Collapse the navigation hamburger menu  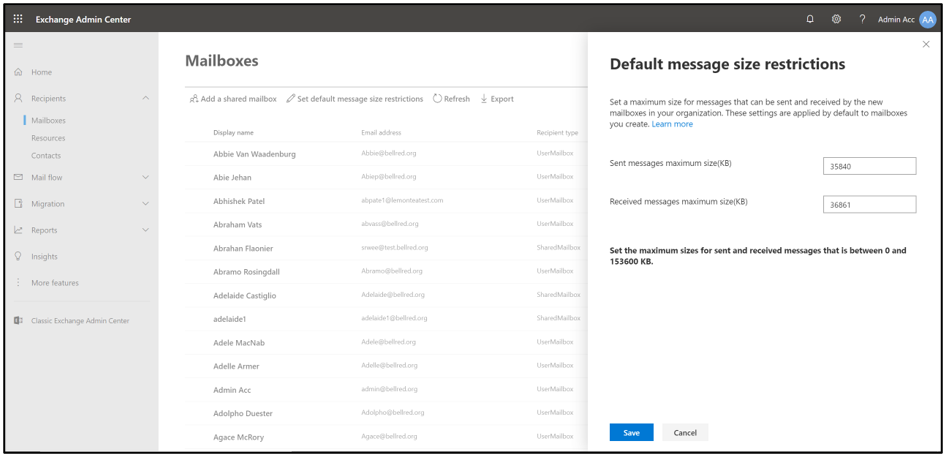coord(18,45)
